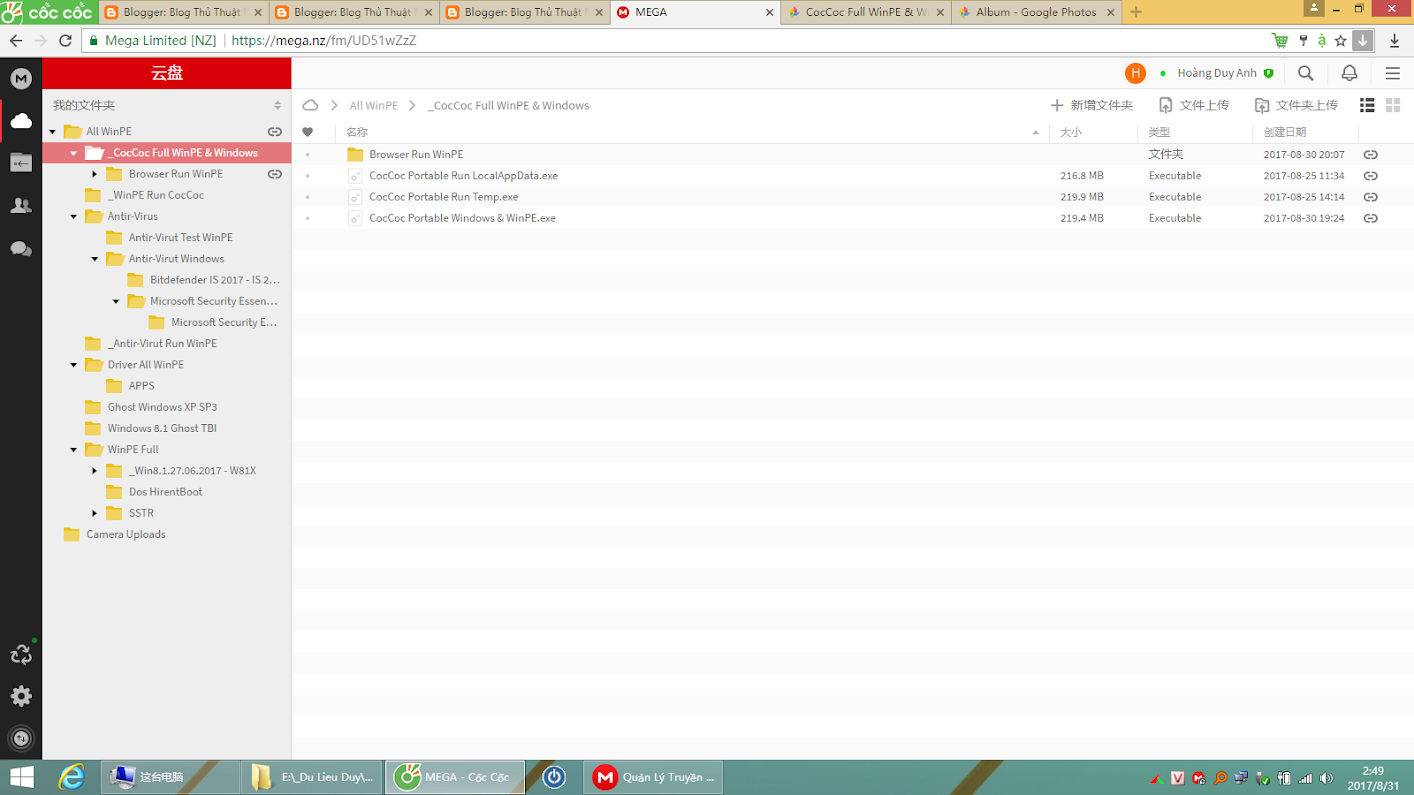Open the notifications bell

pos(1349,73)
